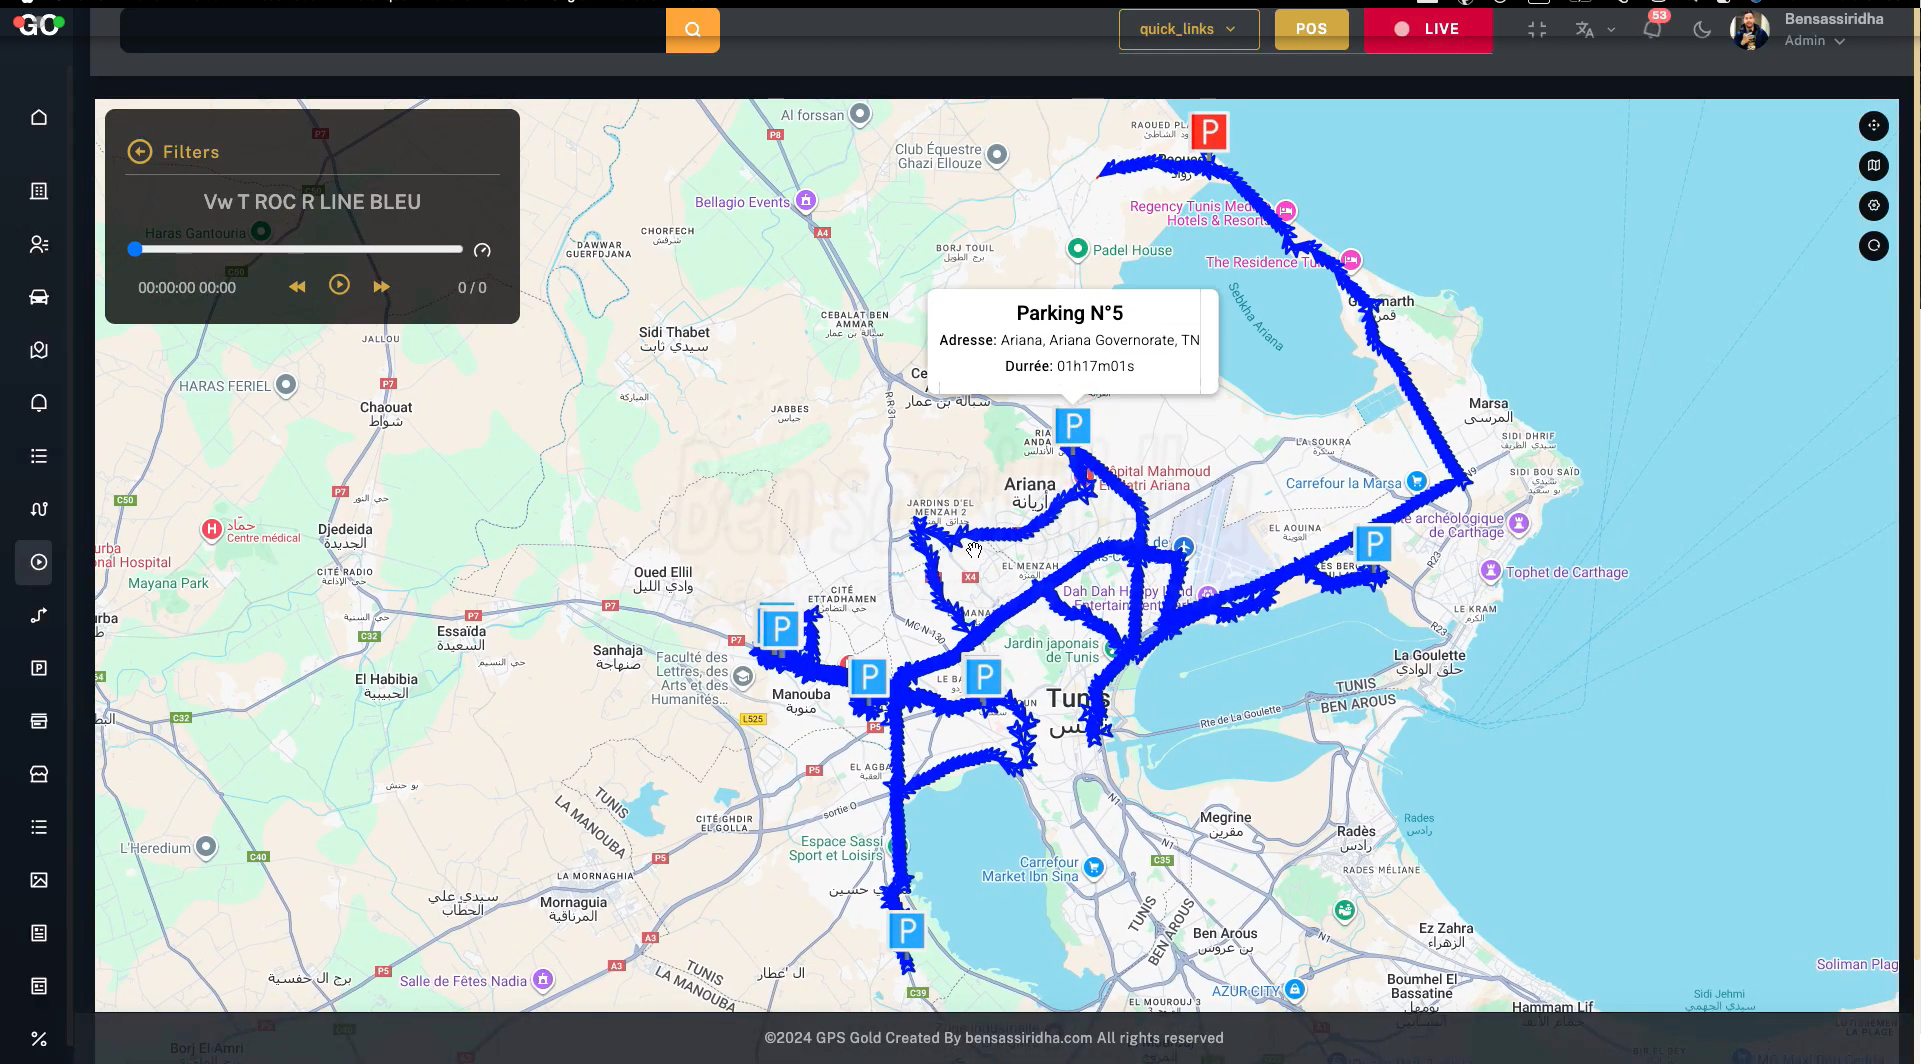
Task: Open the alerts bell icon in sidebar
Action: coord(39,403)
